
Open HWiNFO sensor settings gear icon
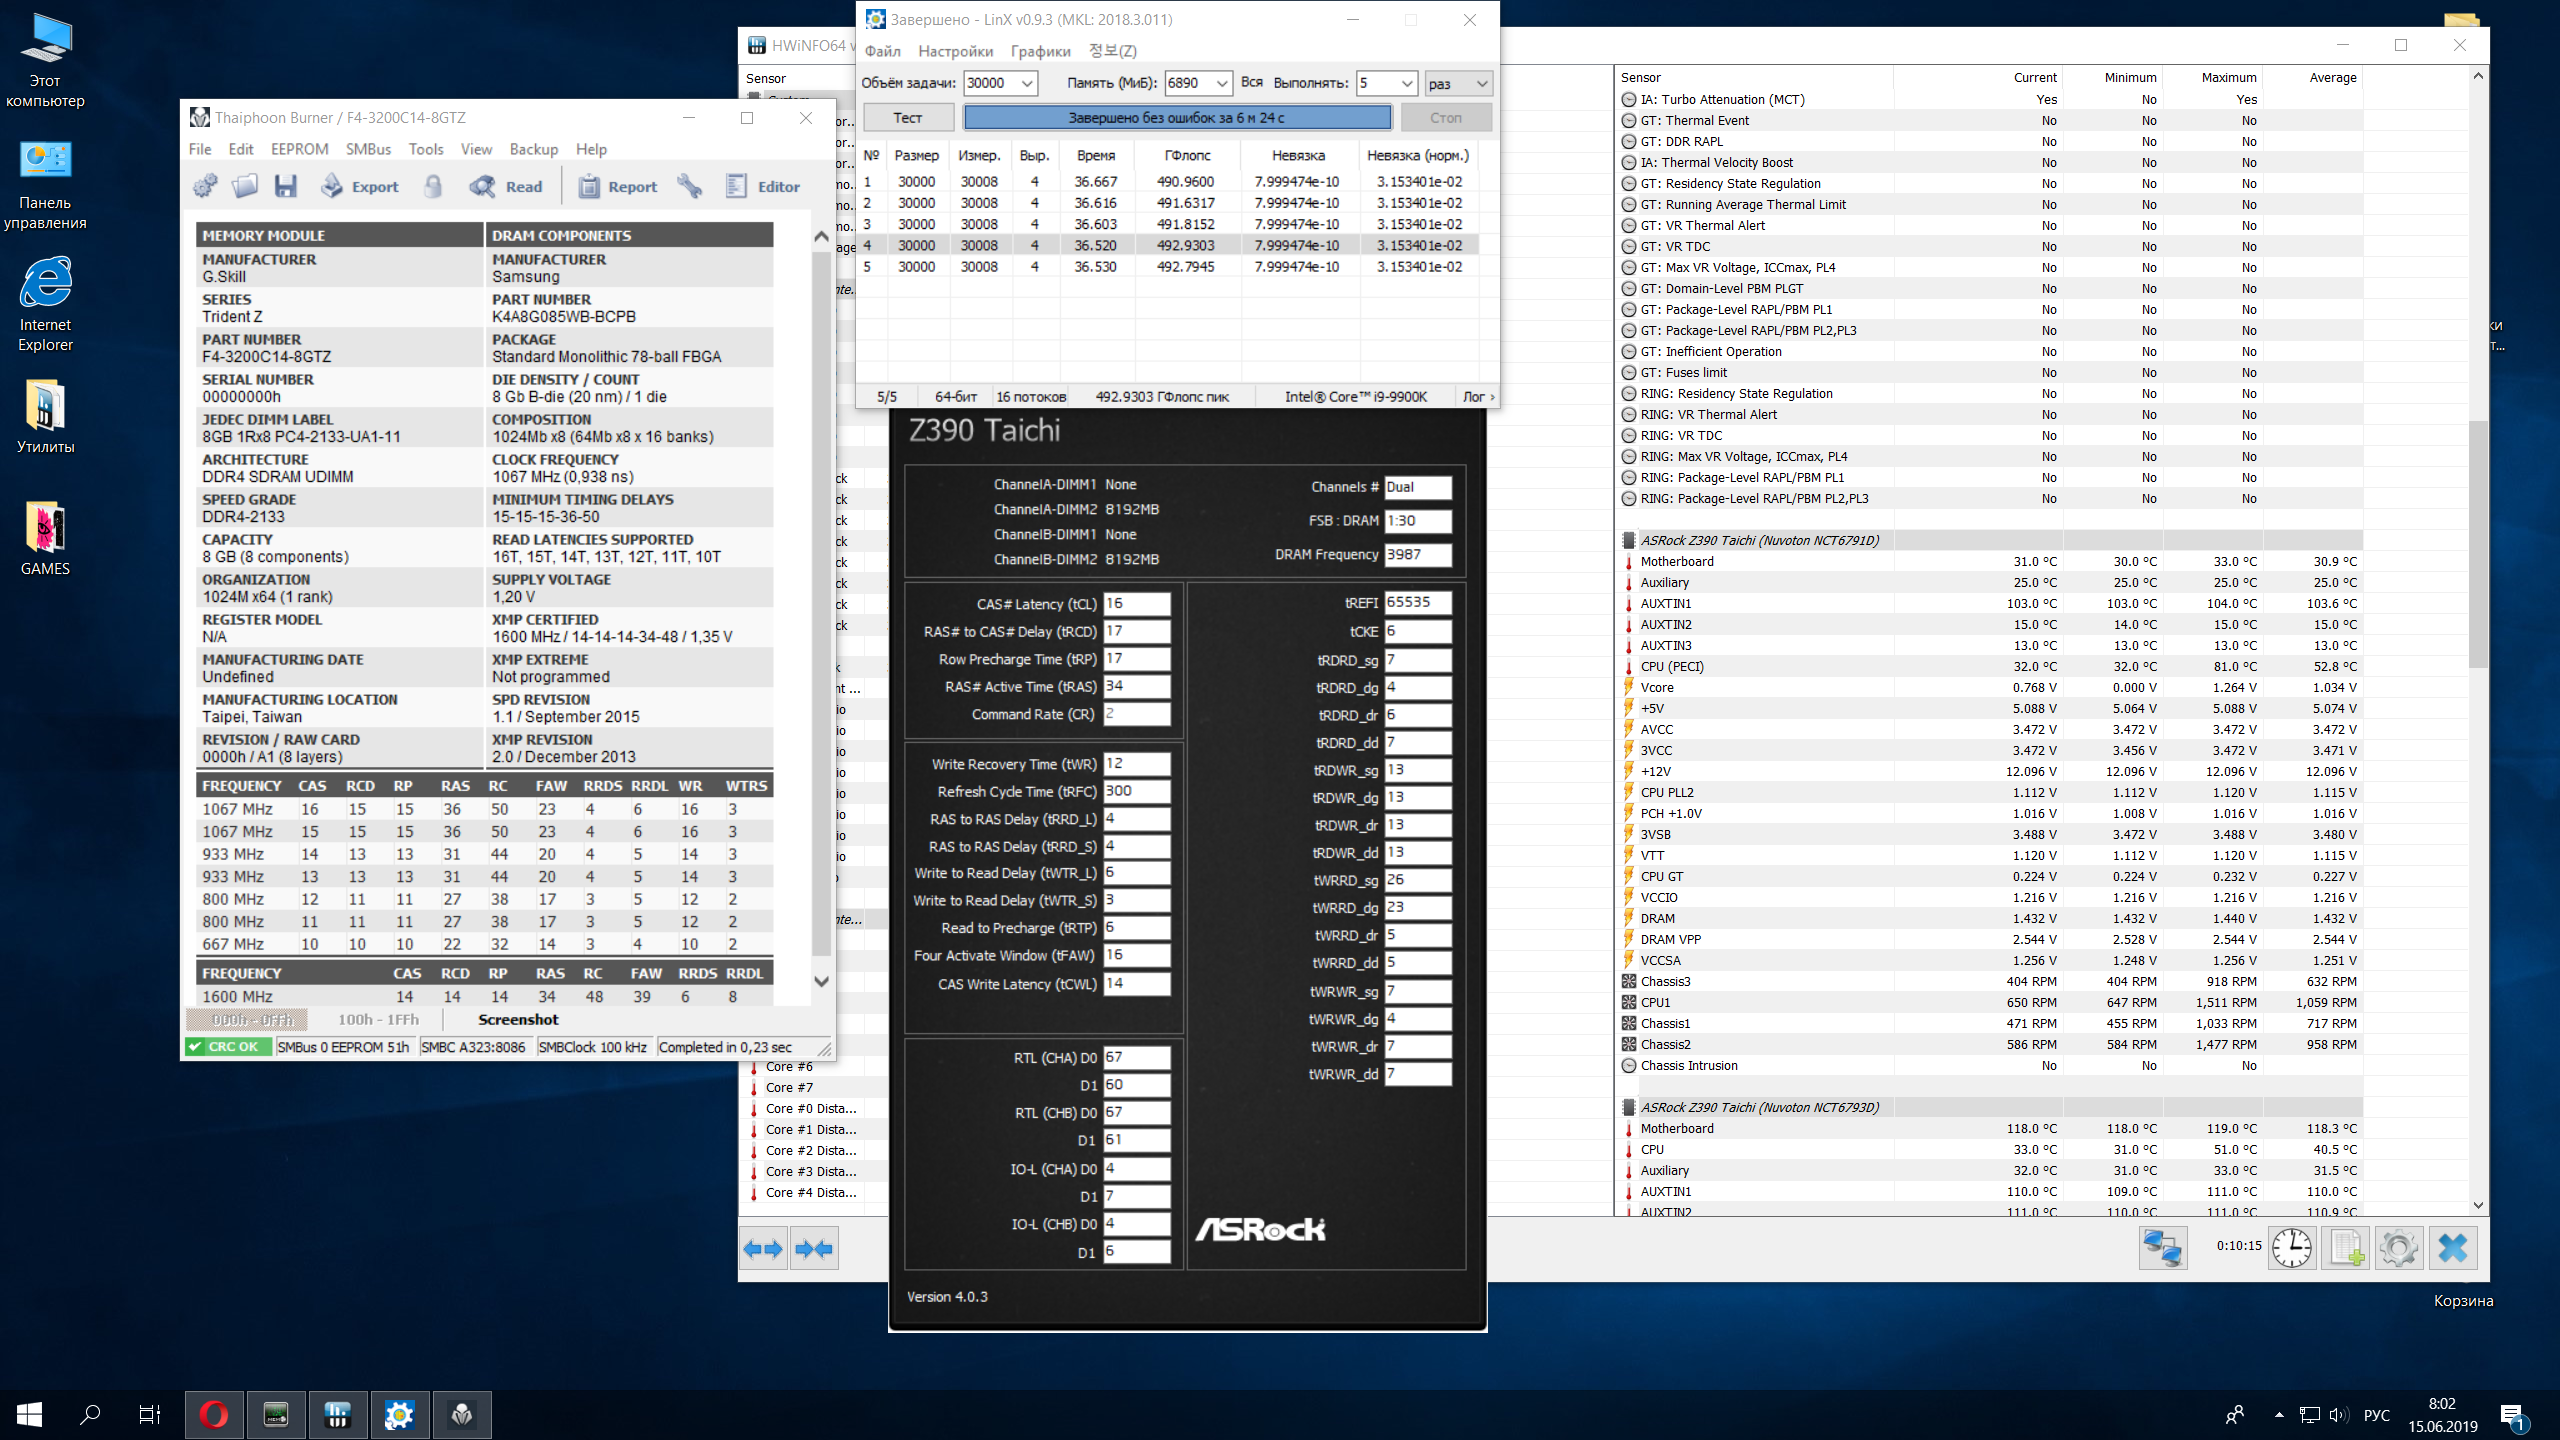click(2399, 1247)
